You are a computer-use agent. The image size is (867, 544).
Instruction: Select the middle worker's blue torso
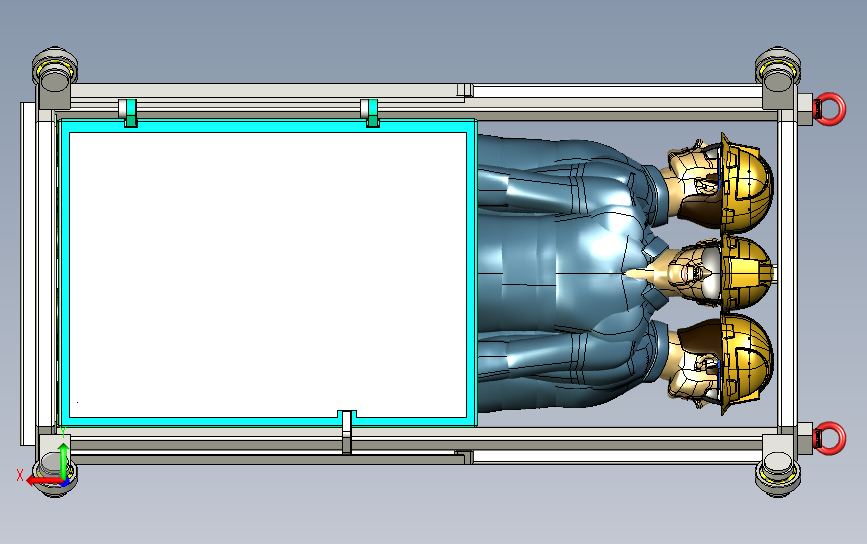coord(564,271)
